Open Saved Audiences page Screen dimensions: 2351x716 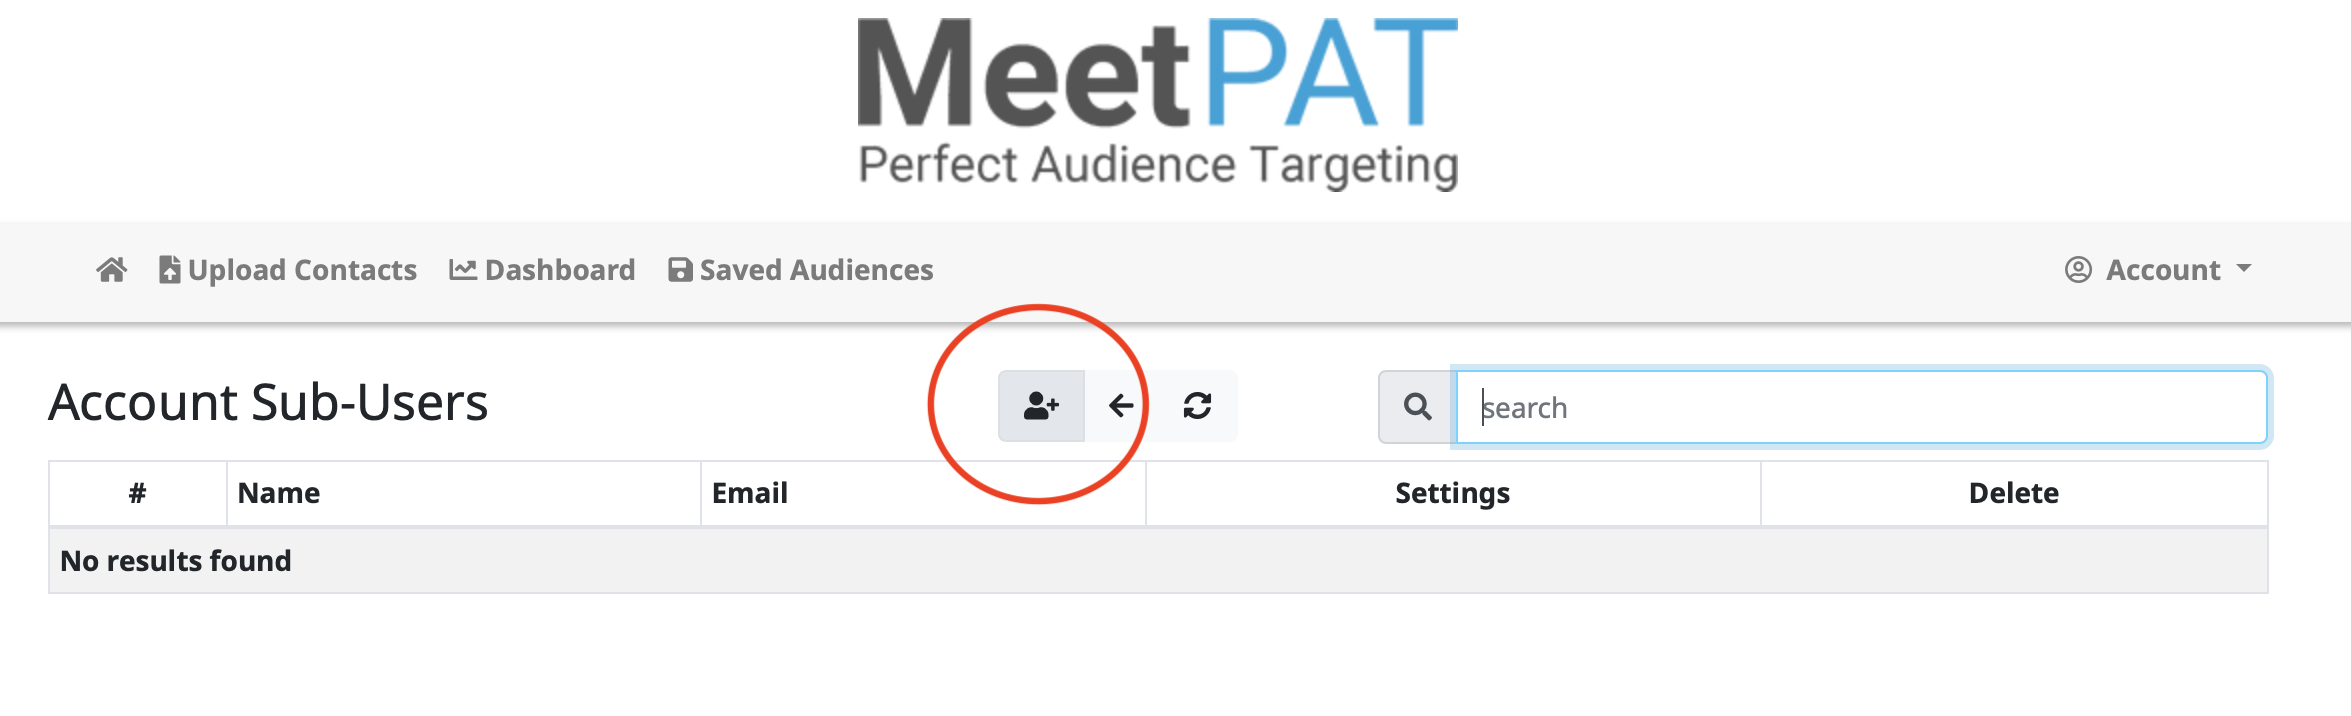coord(816,270)
